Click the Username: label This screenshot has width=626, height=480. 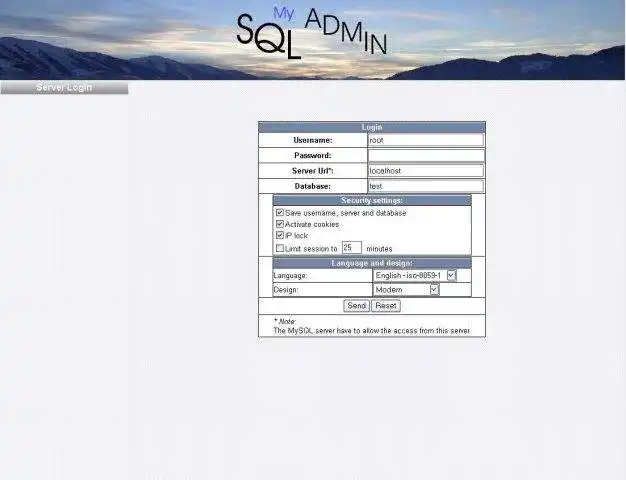[x=313, y=140]
